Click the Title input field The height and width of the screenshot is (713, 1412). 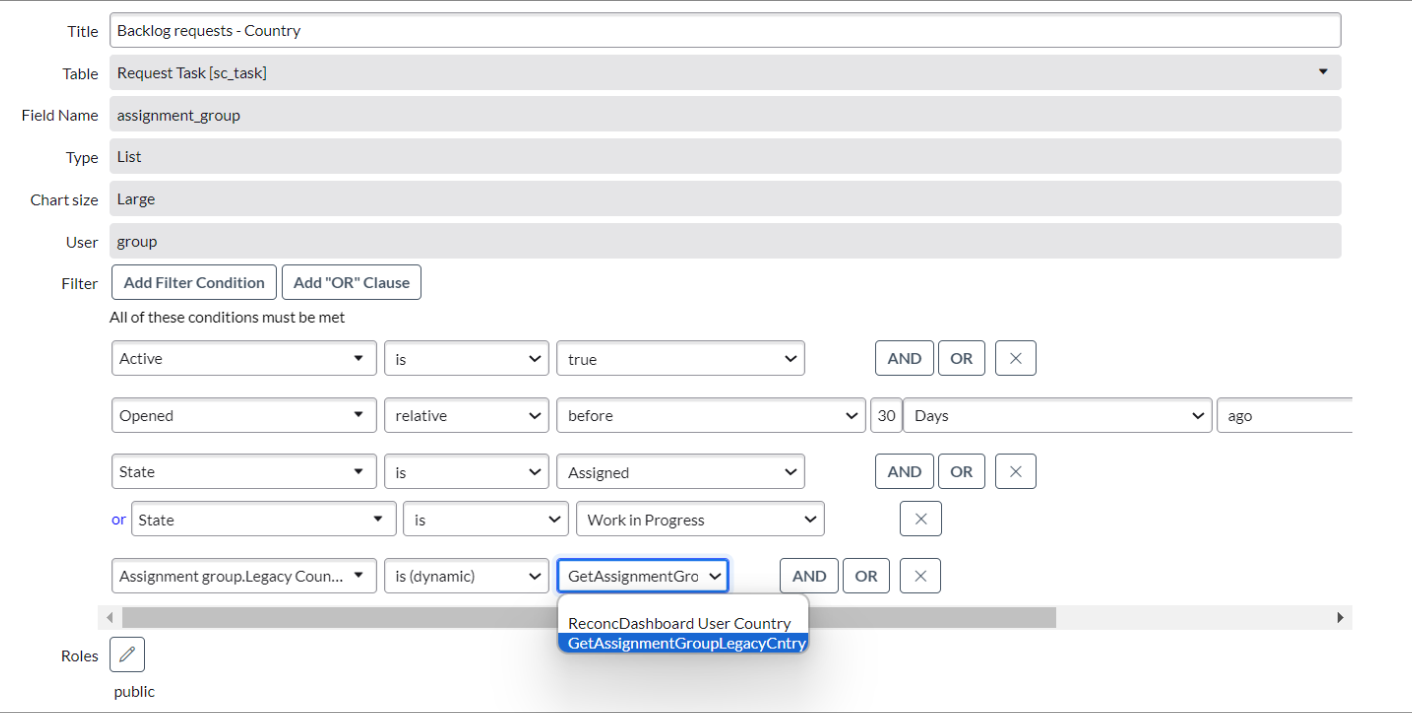point(725,30)
